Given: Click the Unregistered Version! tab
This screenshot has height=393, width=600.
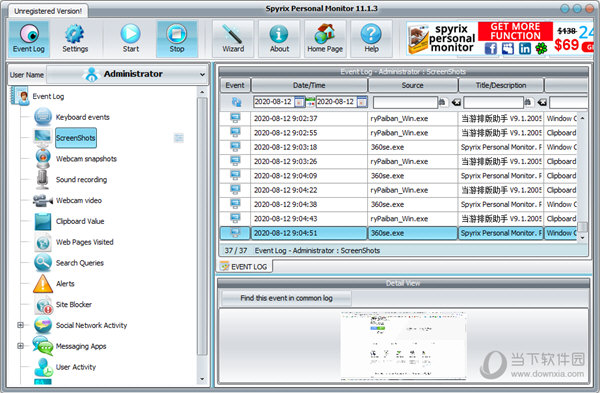Looking at the screenshot, I should 48,11.
